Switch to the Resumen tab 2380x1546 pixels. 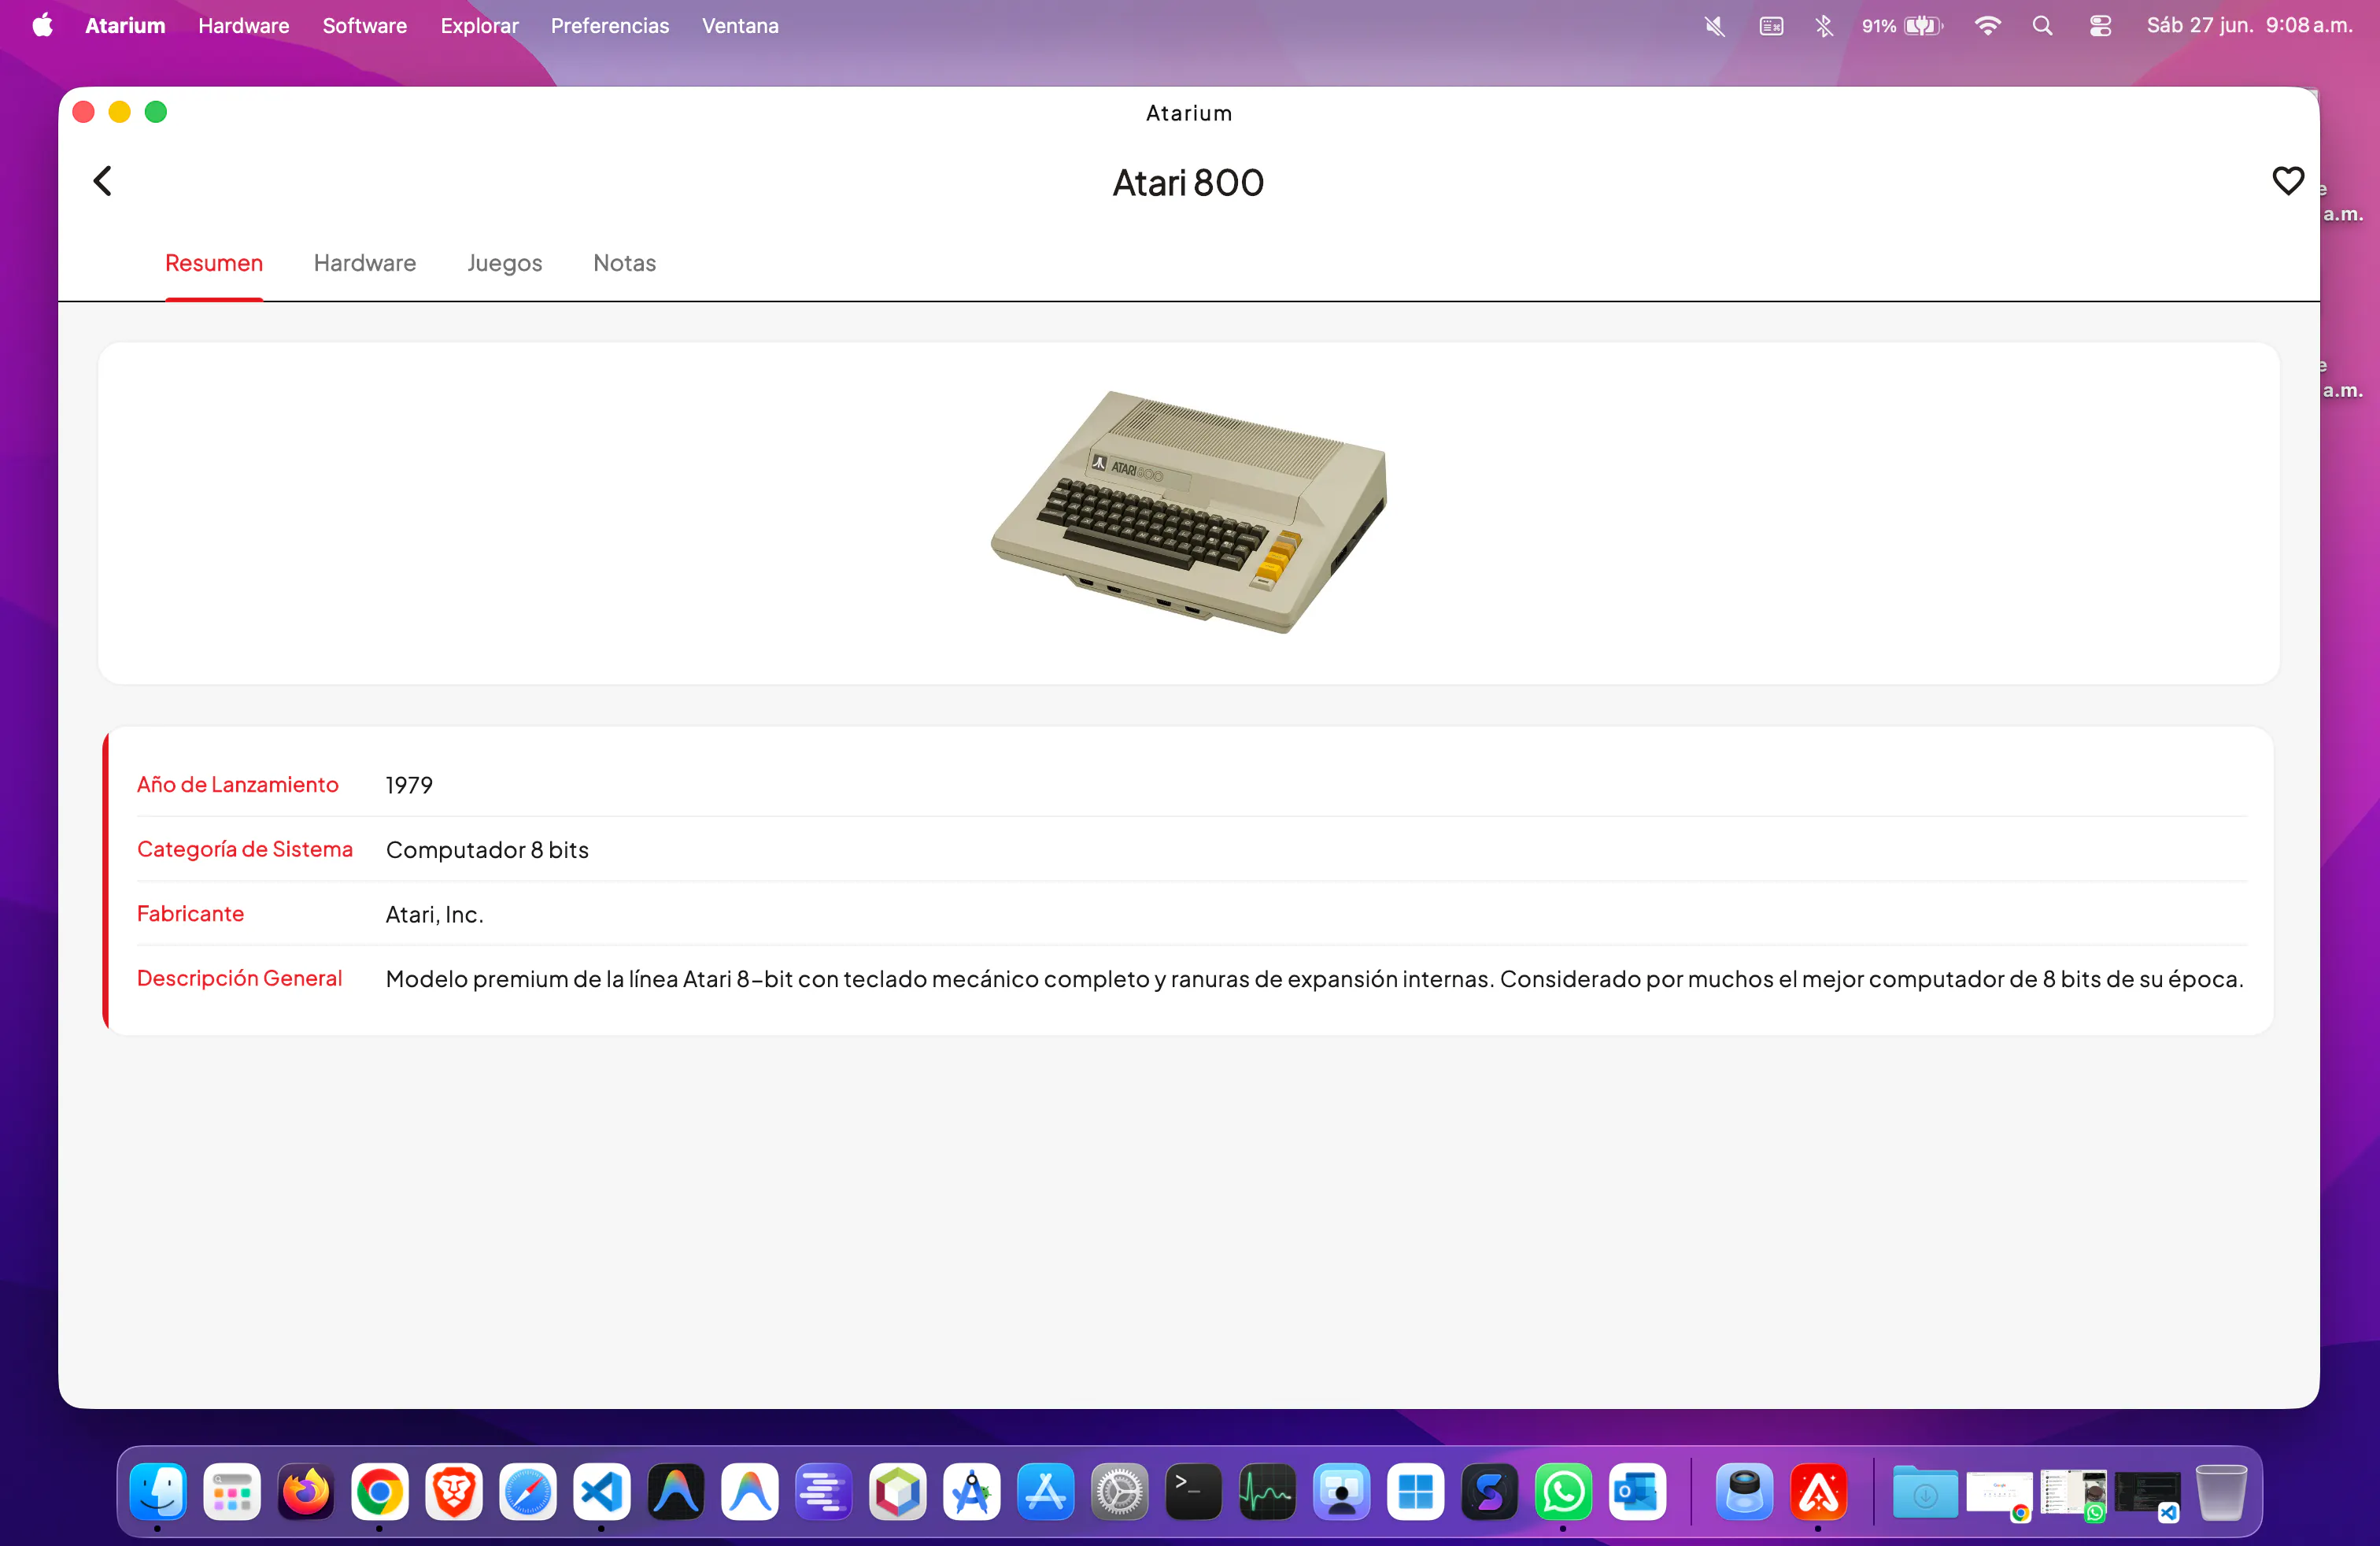214,263
